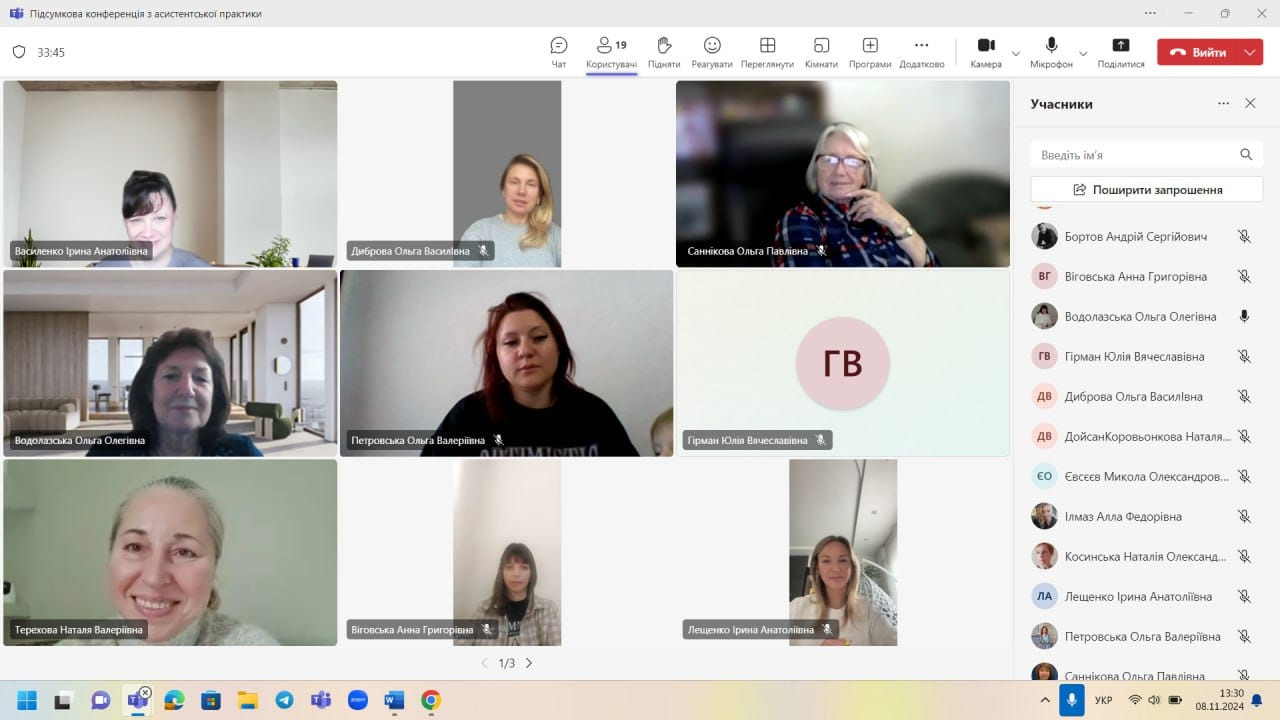Select Василенко Ірина Анатоліївна's video tile
This screenshot has height=720, width=1280.
[x=170, y=174]
